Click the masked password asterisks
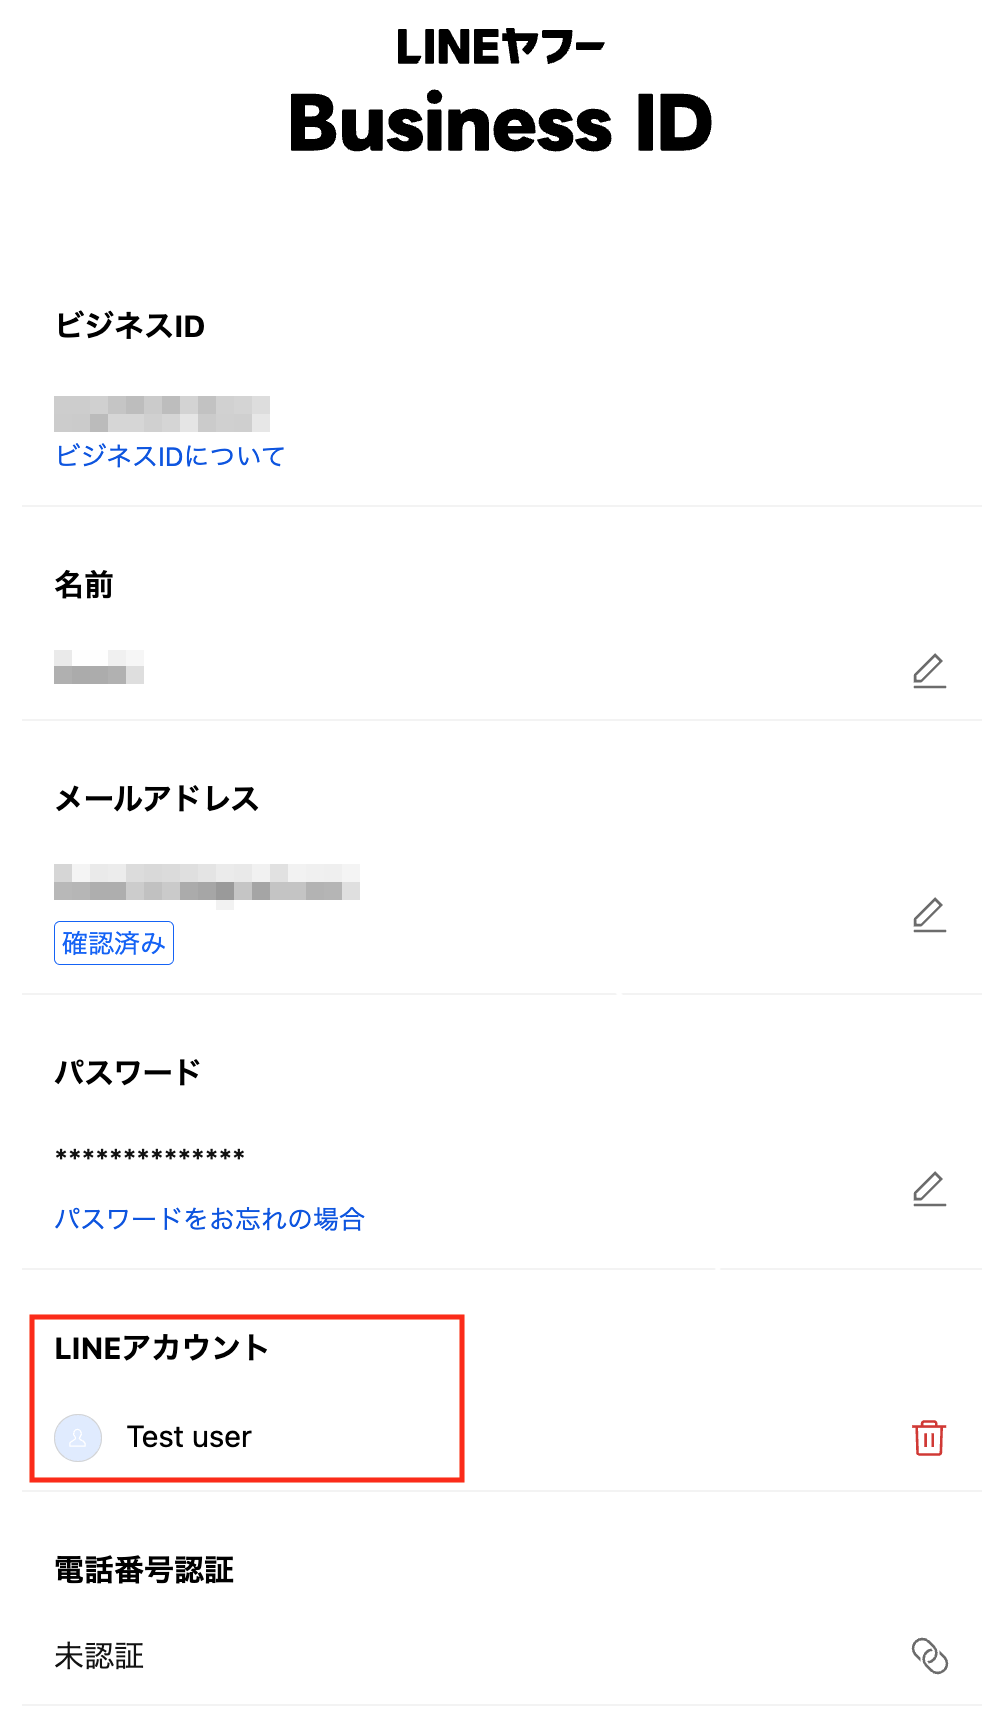 point(150,1156)
